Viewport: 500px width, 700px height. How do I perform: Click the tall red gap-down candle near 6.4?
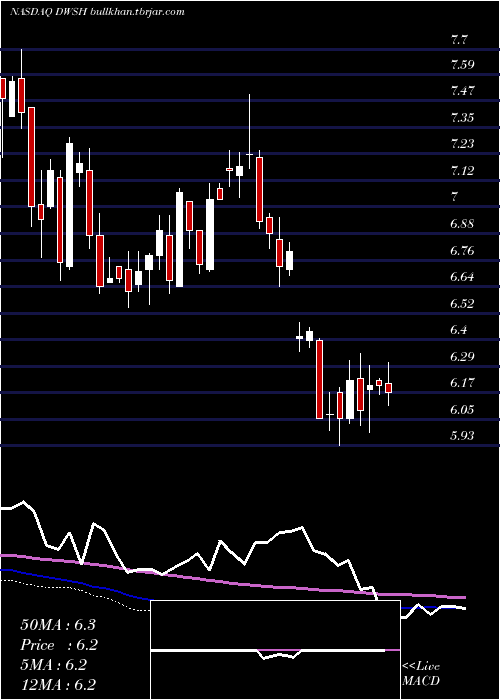tap(320, 379)
